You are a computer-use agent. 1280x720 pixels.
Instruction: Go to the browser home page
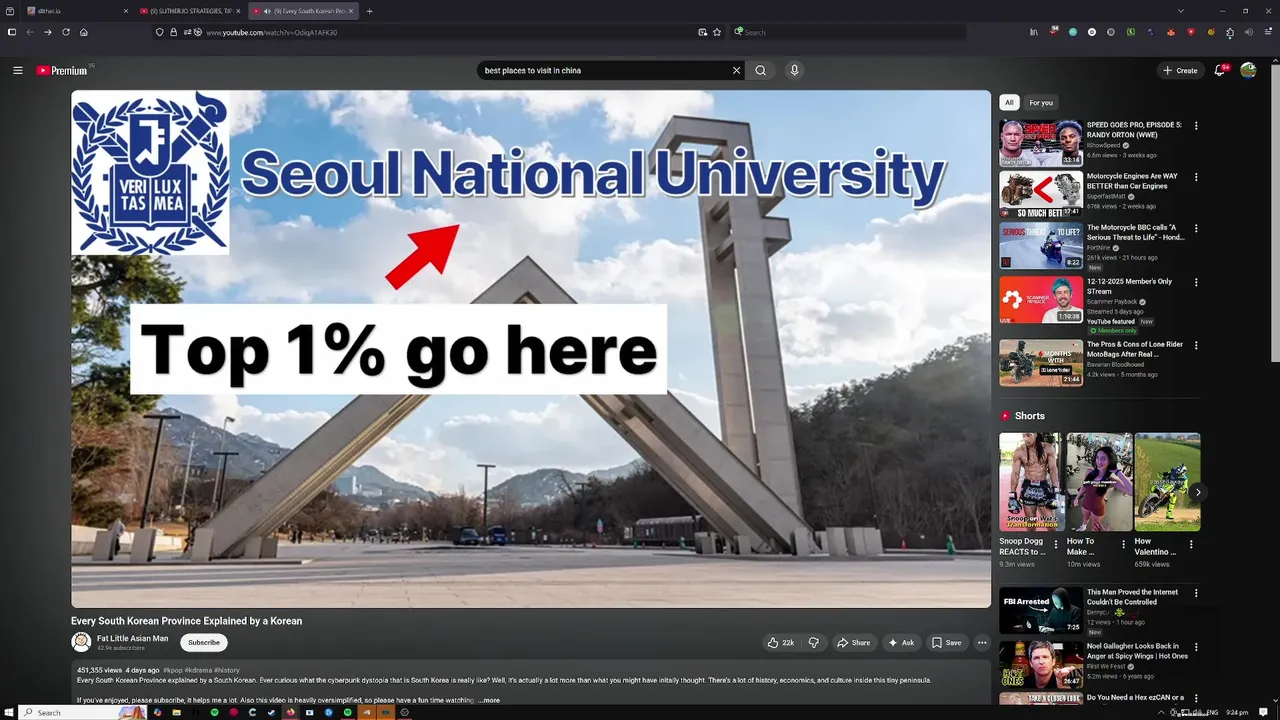pyautogui.click(x=84, y=32)
